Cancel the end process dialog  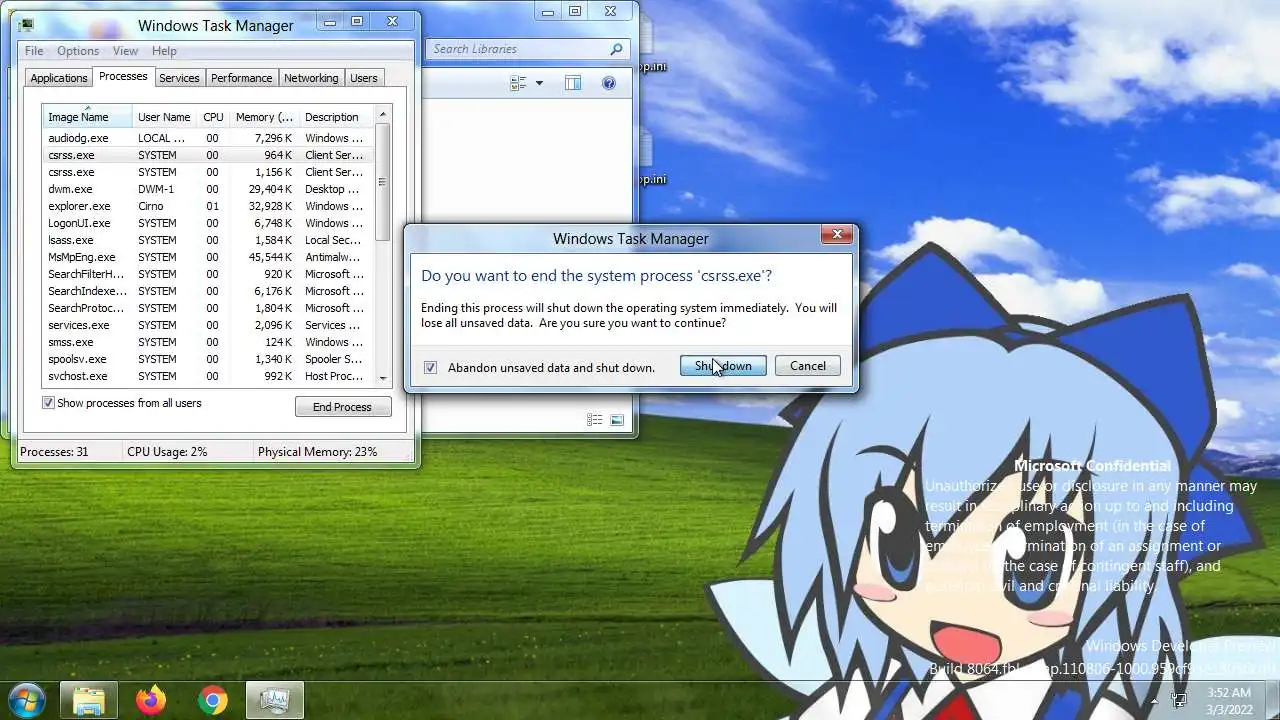click(x=808, y=366)
